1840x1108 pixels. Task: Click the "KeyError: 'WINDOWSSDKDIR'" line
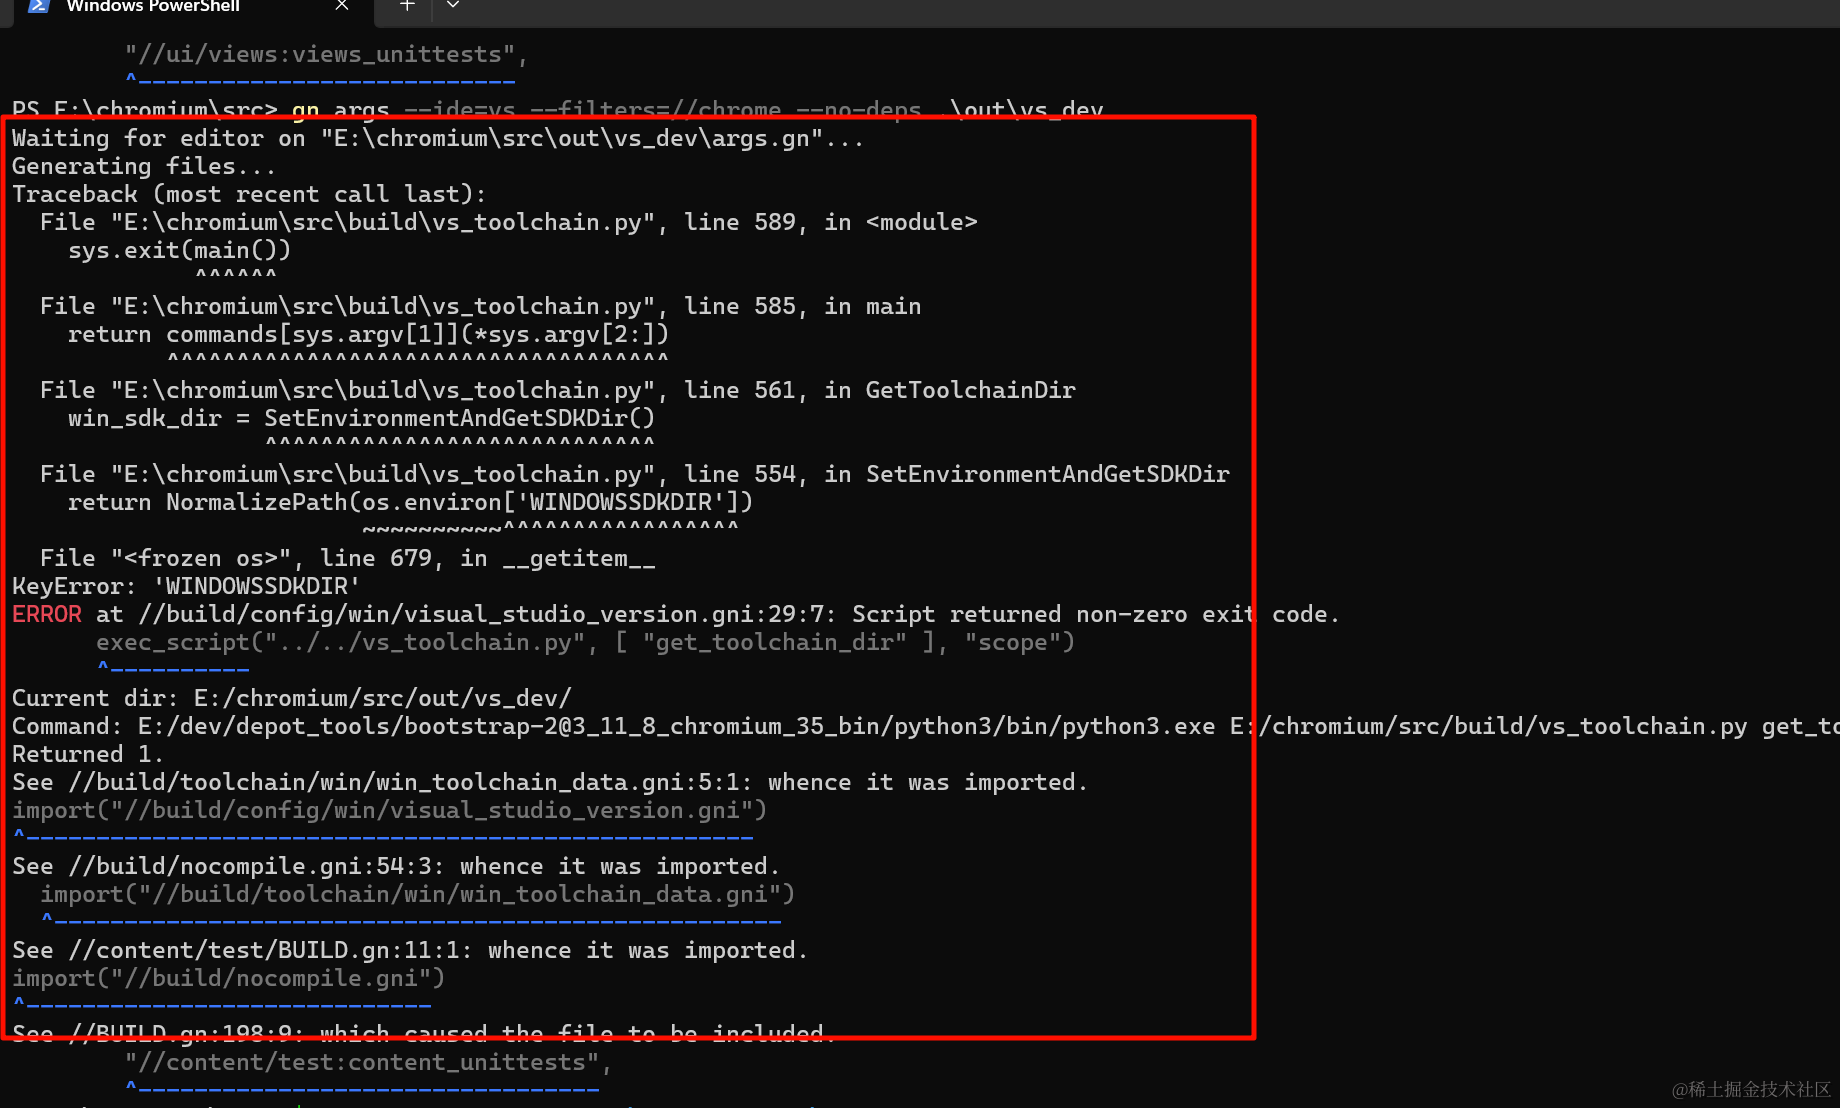[x=186, y=586]
